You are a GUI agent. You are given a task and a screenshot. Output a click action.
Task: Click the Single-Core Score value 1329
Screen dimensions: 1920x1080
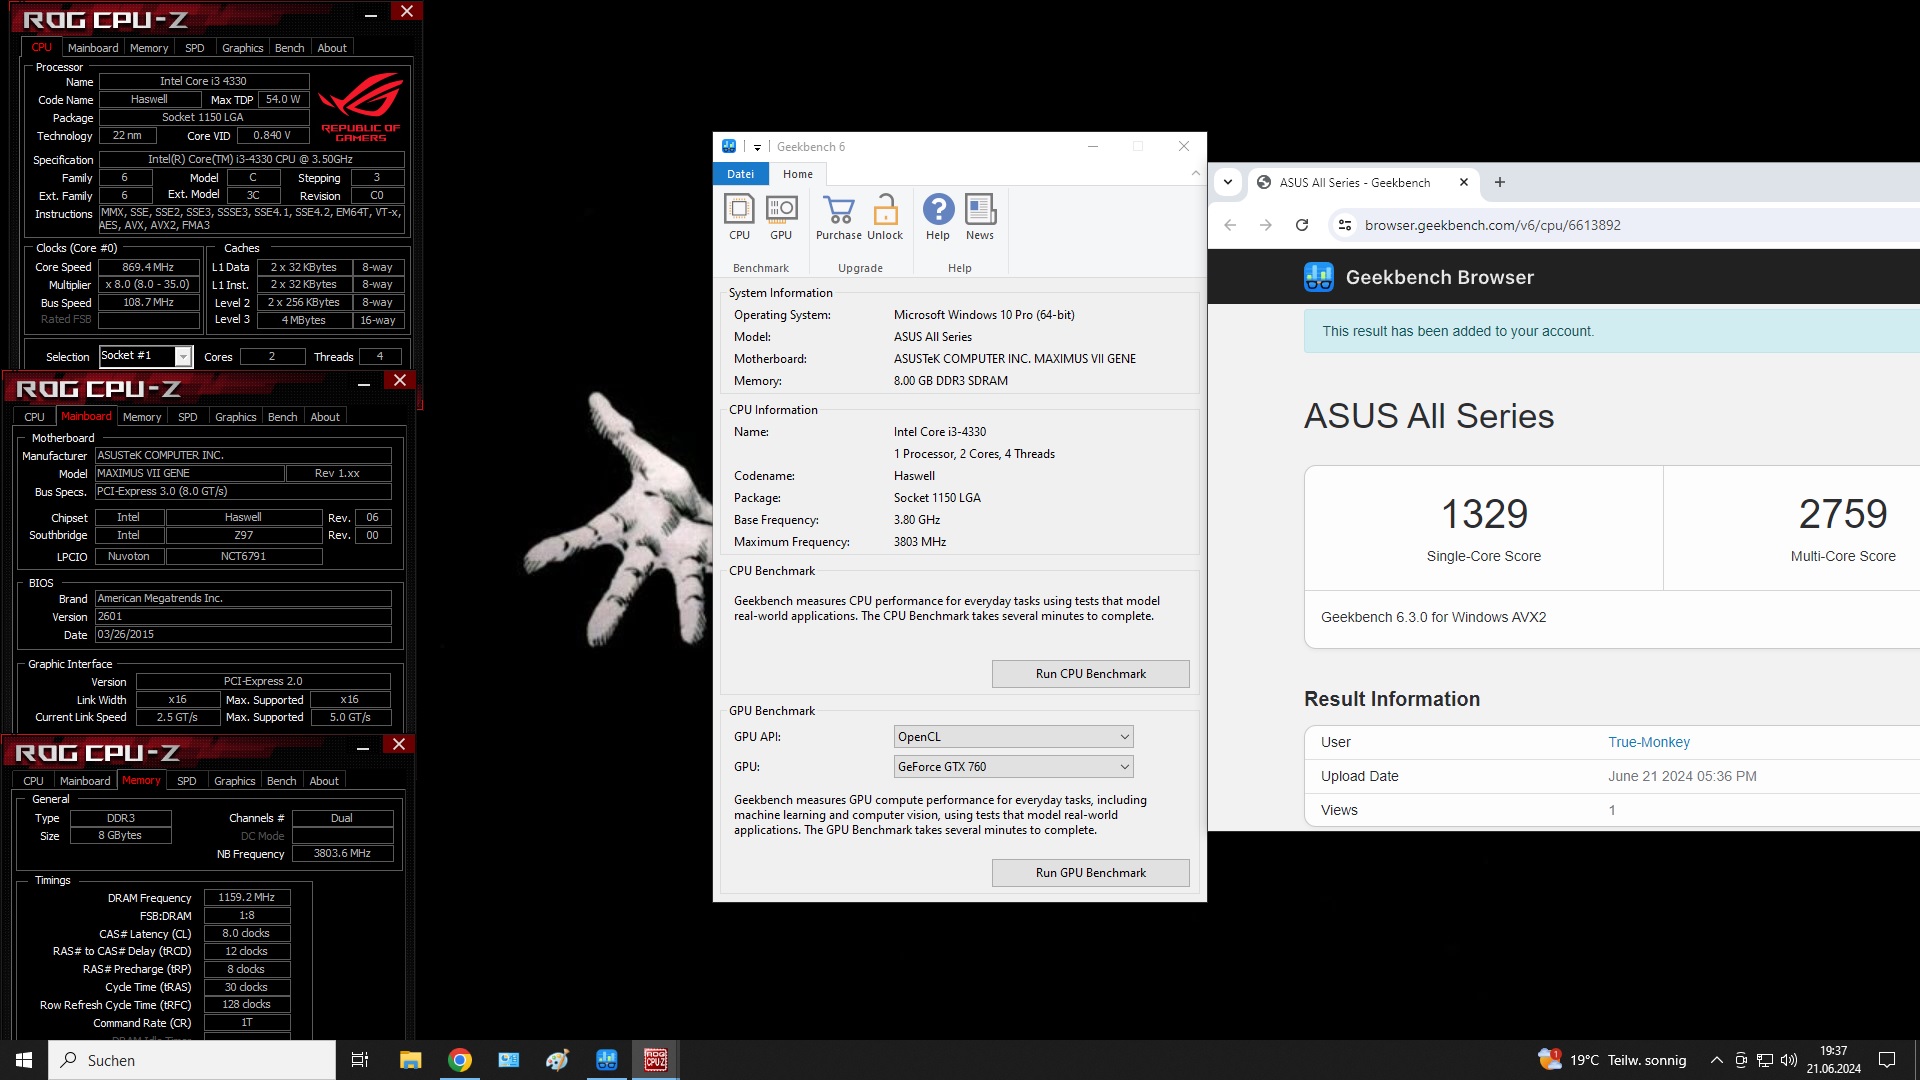point(1484,514)
